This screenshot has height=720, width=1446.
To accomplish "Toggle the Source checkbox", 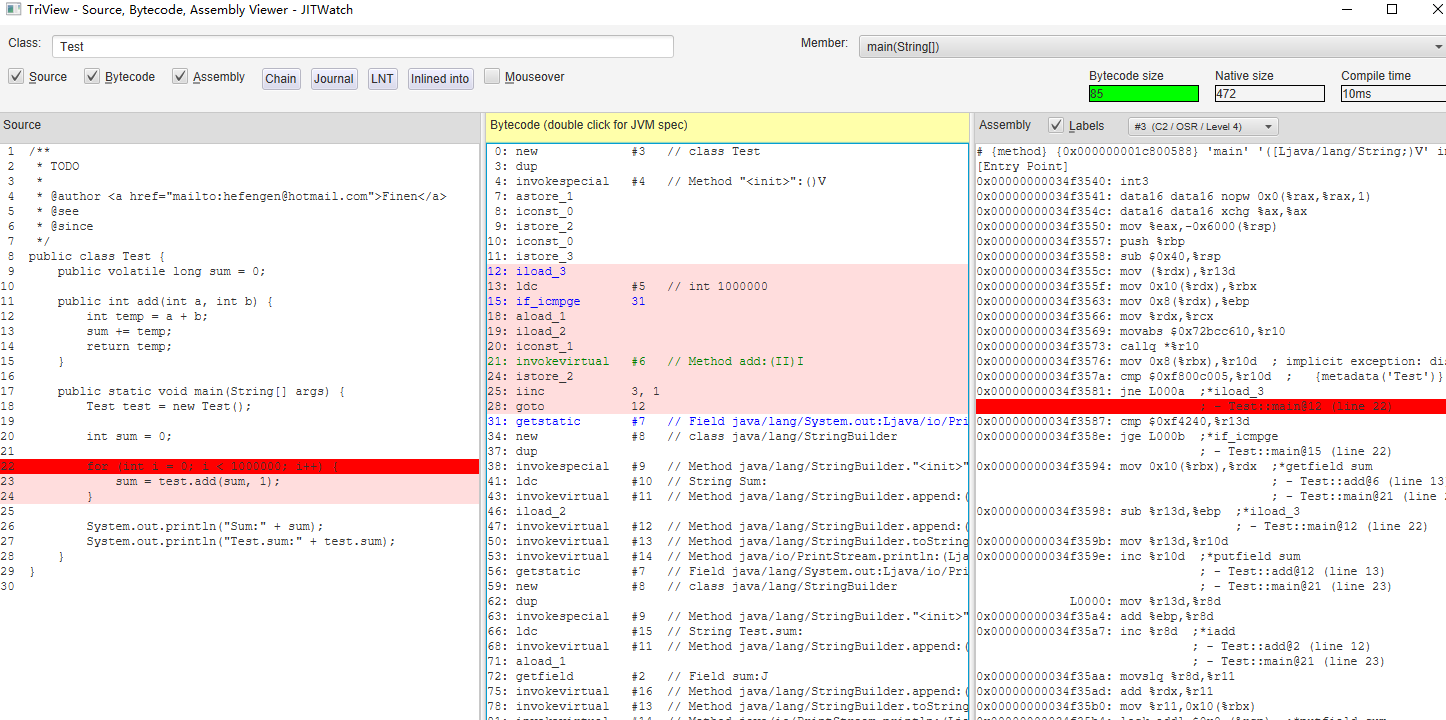I will point(16,76).
